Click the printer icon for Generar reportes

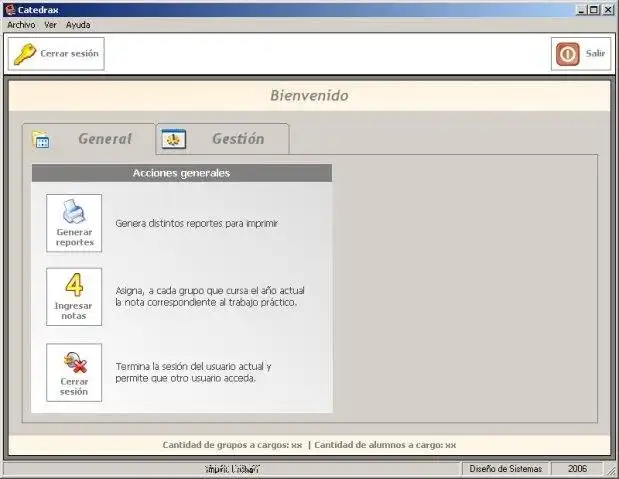click(x=74, y=211)
